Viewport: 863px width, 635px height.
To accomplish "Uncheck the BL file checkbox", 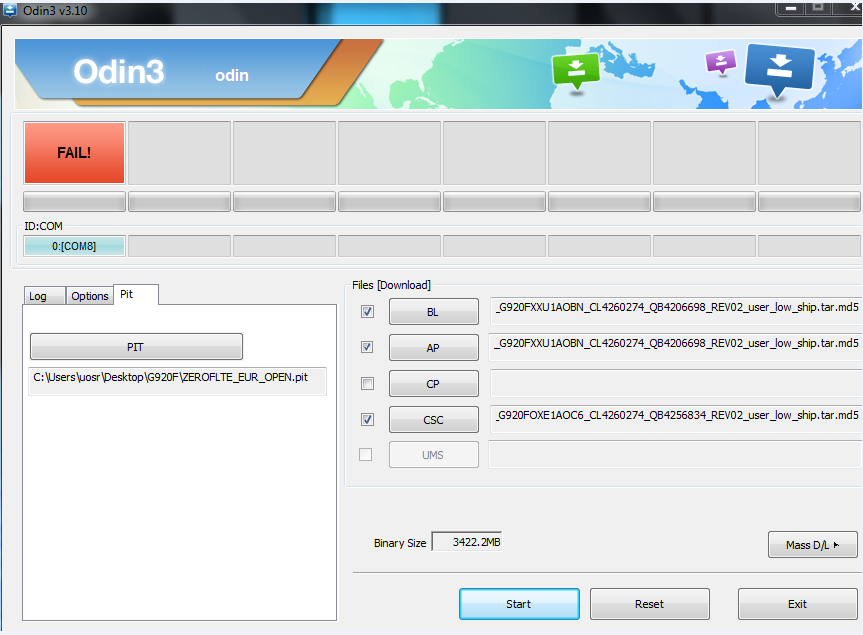I will coord(367,311).
